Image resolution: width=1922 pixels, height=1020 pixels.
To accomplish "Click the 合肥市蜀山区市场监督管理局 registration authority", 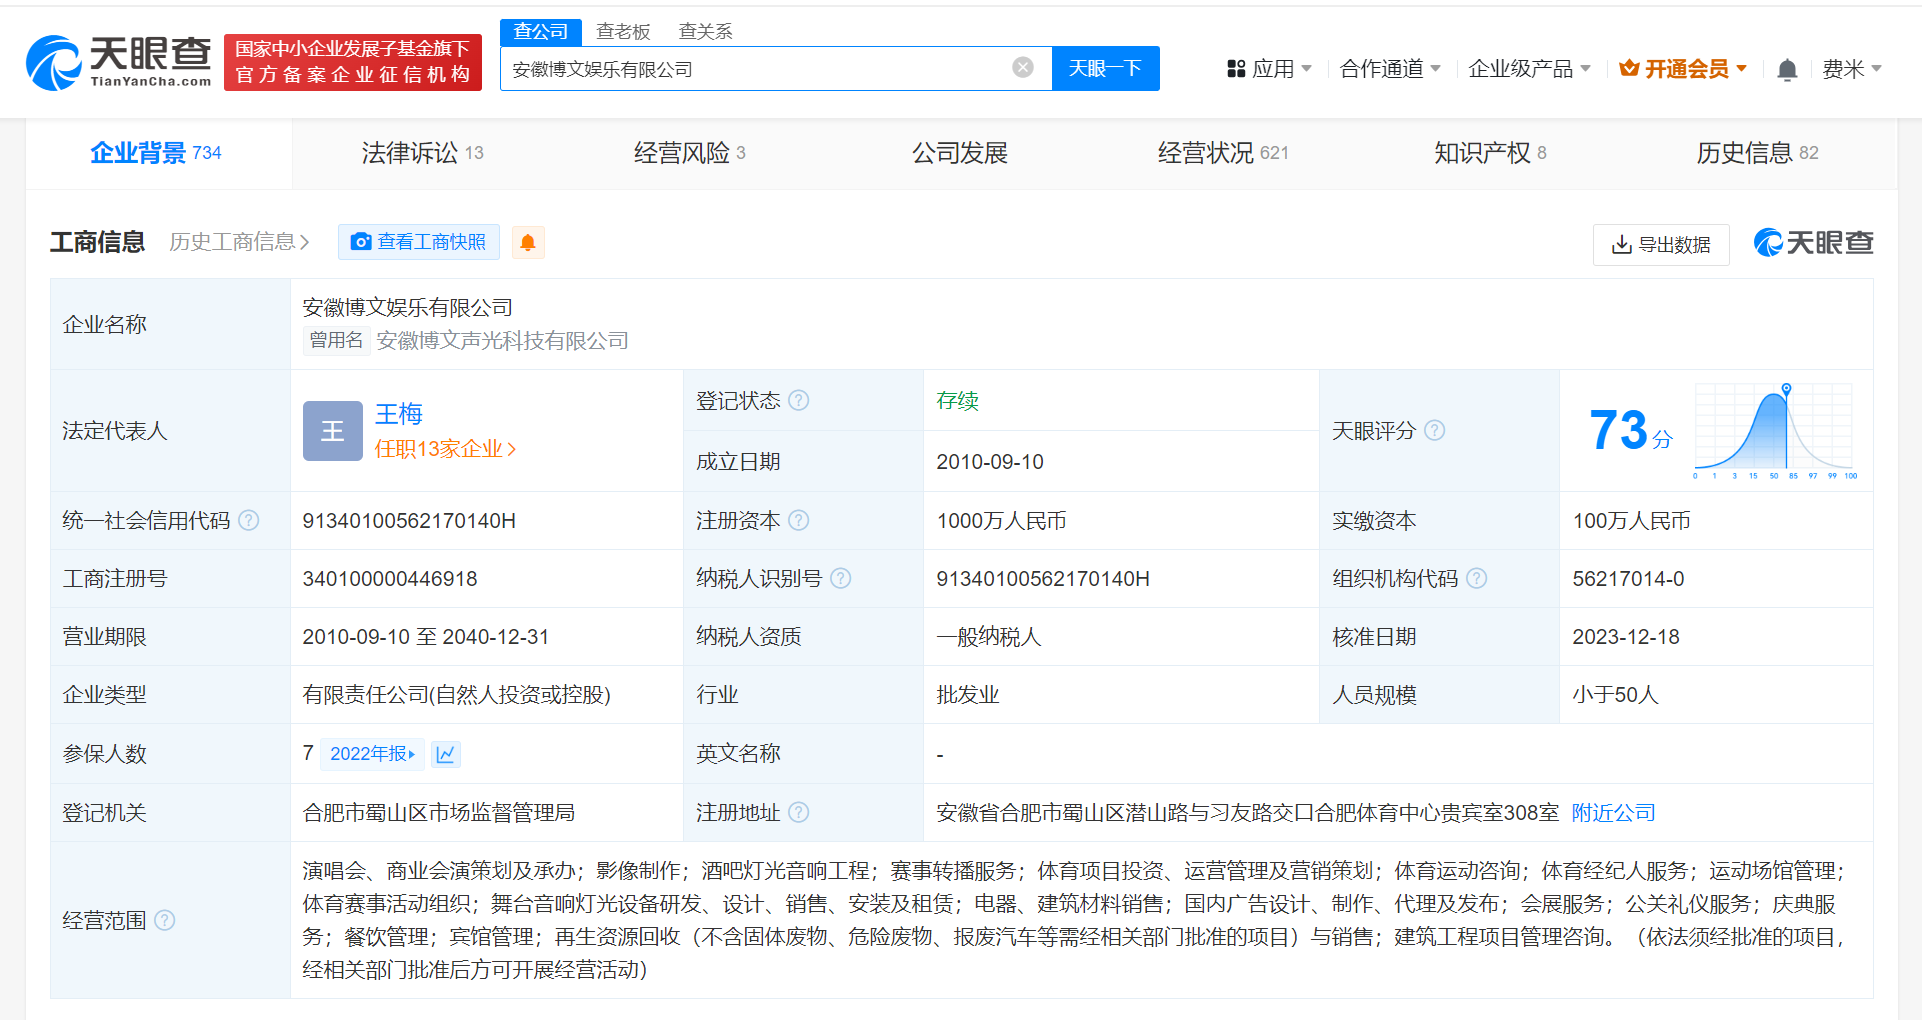I will tap(439, 812).
